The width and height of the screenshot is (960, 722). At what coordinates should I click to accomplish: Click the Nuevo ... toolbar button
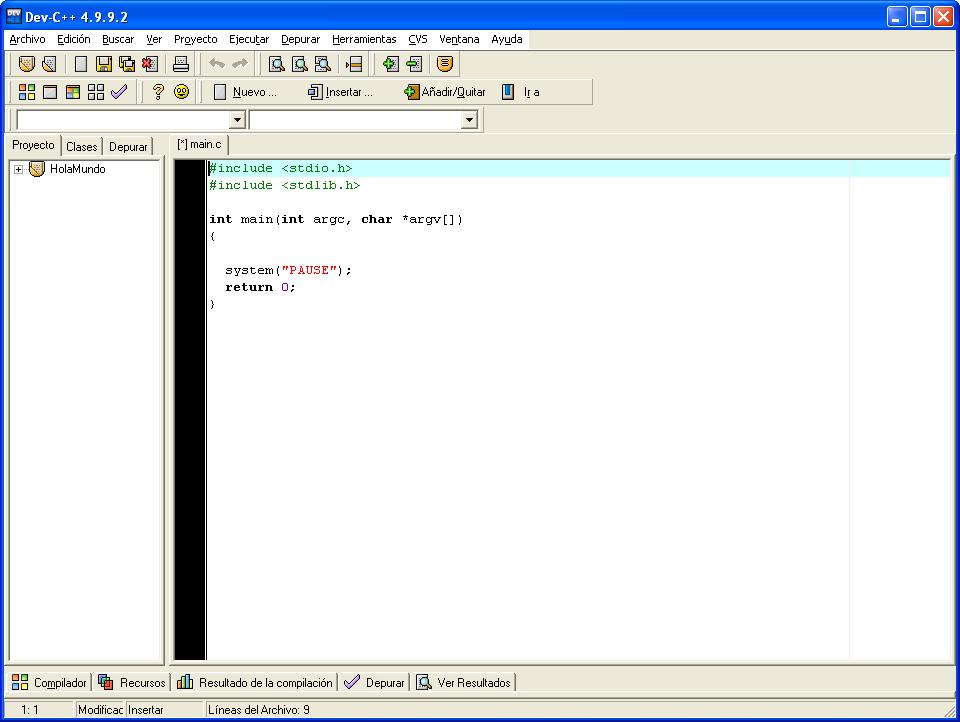[x=245, y=92]
